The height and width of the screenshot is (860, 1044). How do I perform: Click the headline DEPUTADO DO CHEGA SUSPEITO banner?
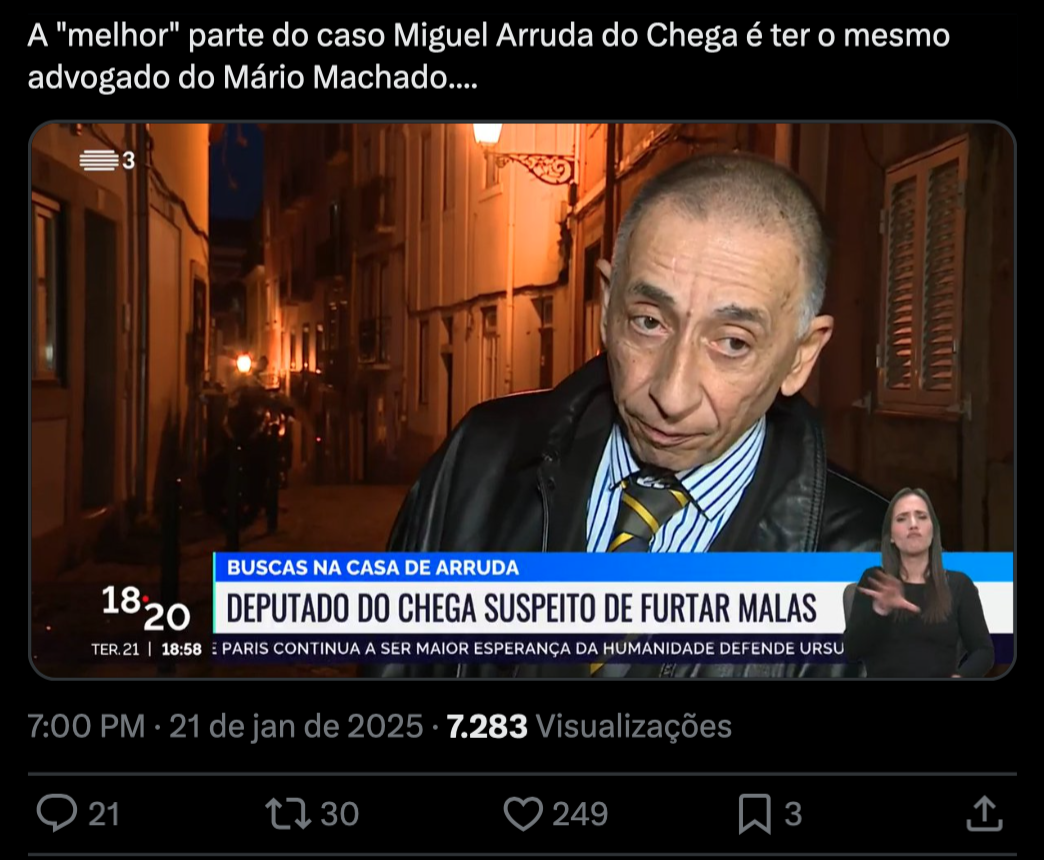[x=521, y=608]
